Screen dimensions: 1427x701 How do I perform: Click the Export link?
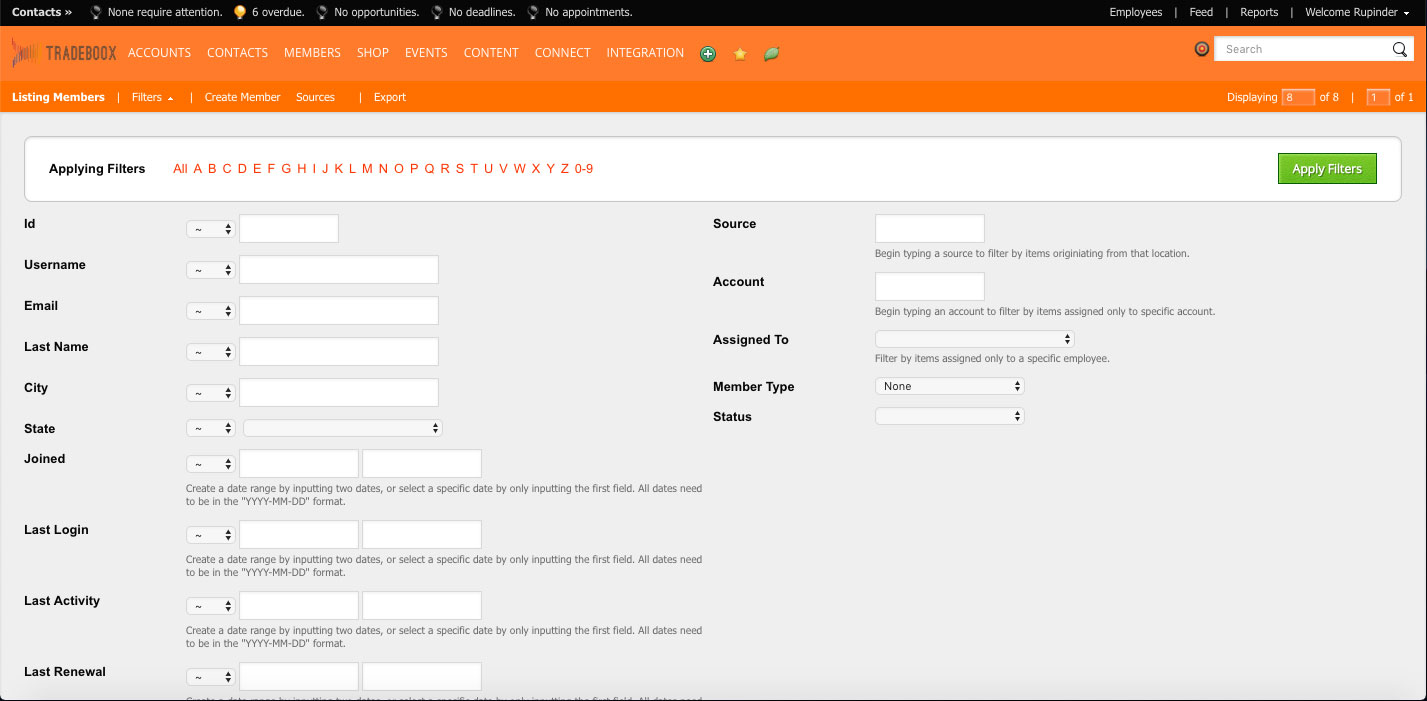[x=390, y=97]
